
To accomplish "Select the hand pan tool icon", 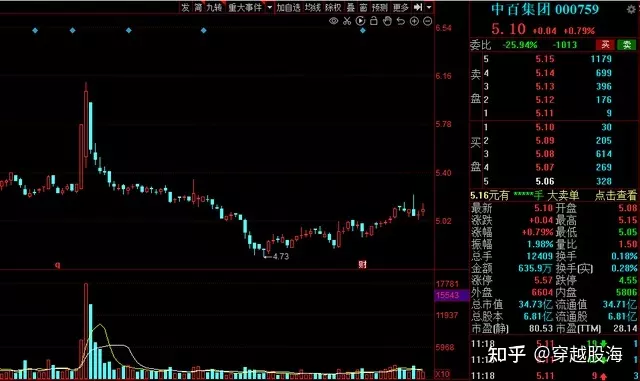I will (x=387, y=21).
